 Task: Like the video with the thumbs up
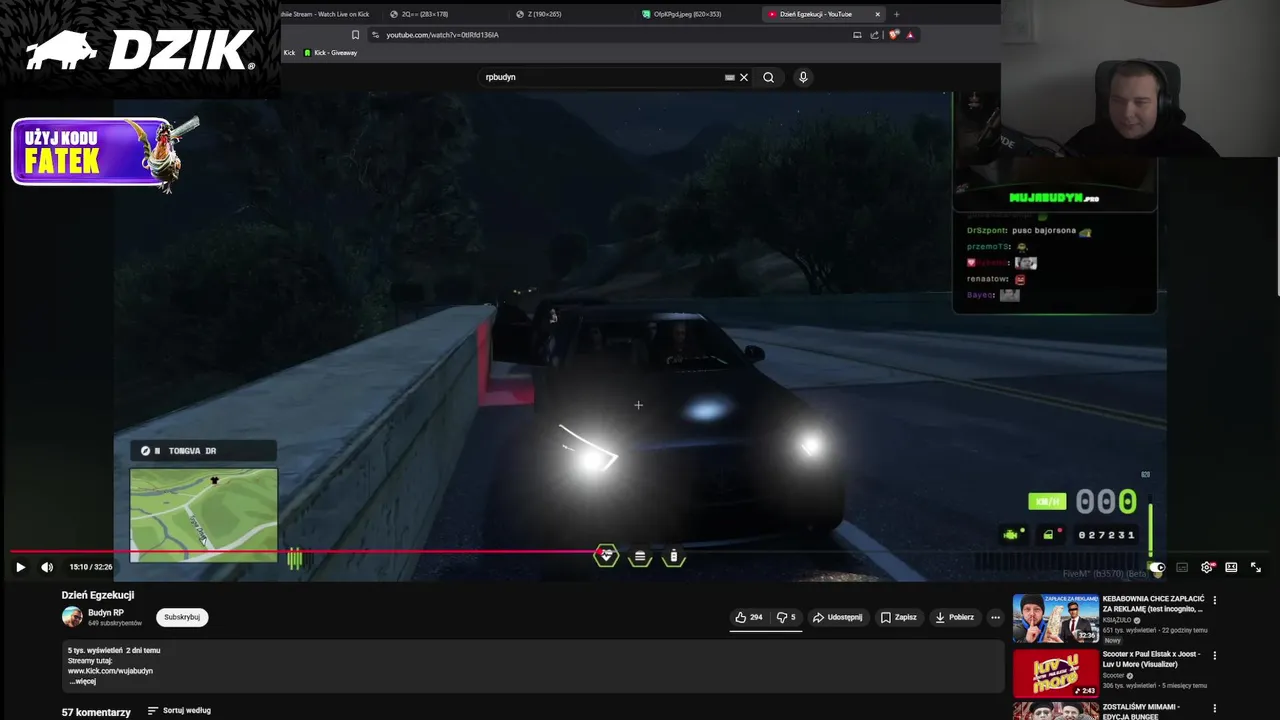click(x=749, y=617)
